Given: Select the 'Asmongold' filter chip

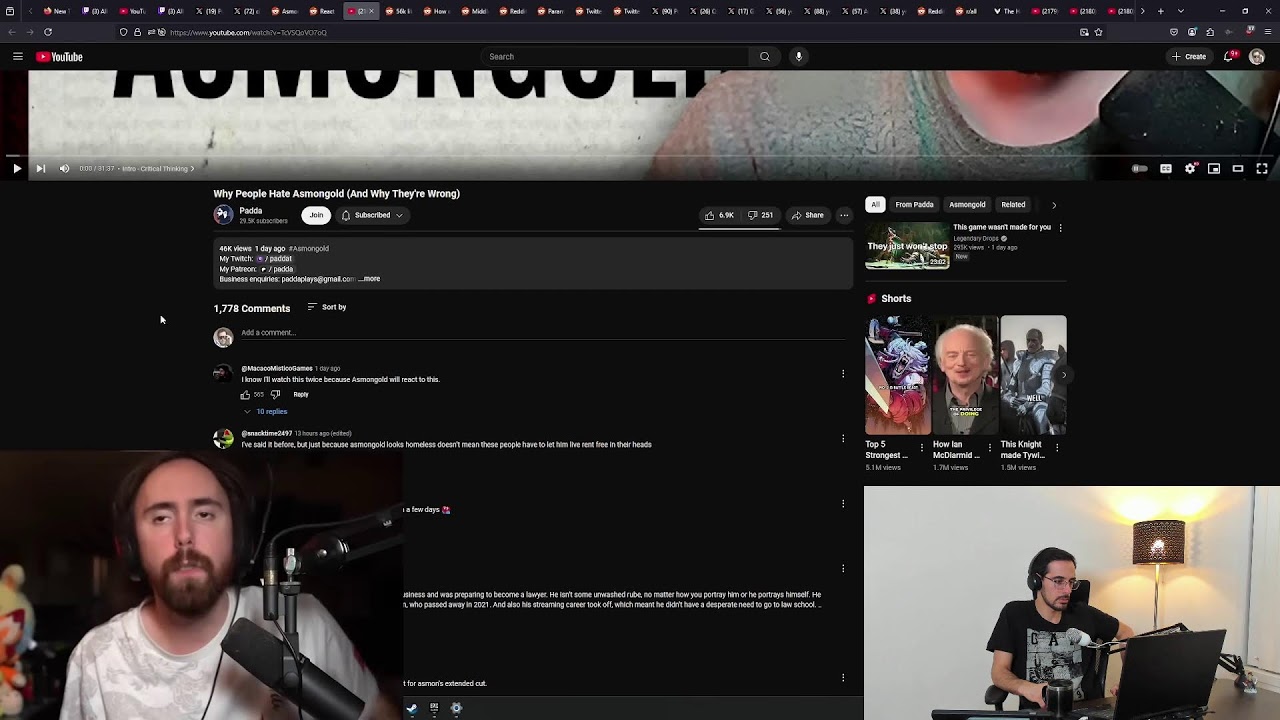Looking at the screenshot, I should click(x=967, y=205).
